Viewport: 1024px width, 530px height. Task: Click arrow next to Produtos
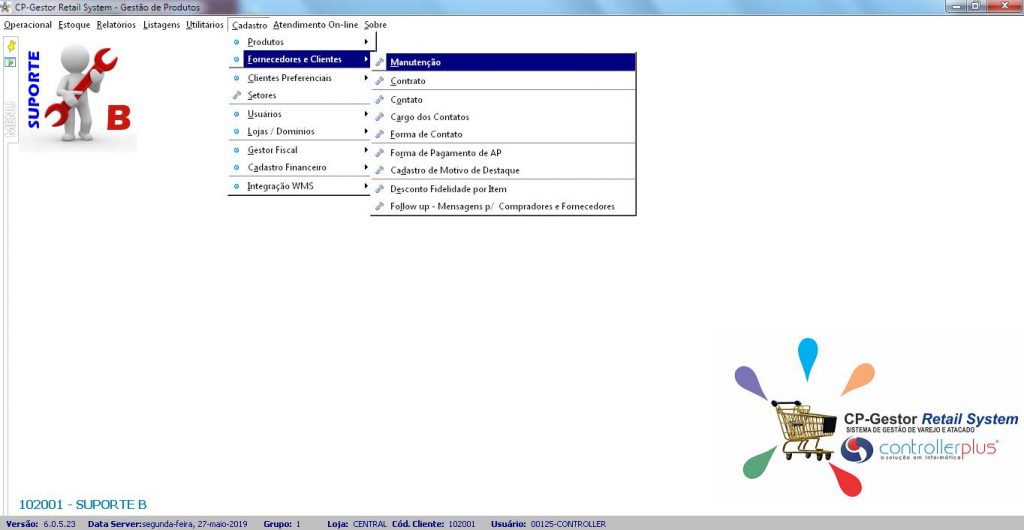point(366,42)
